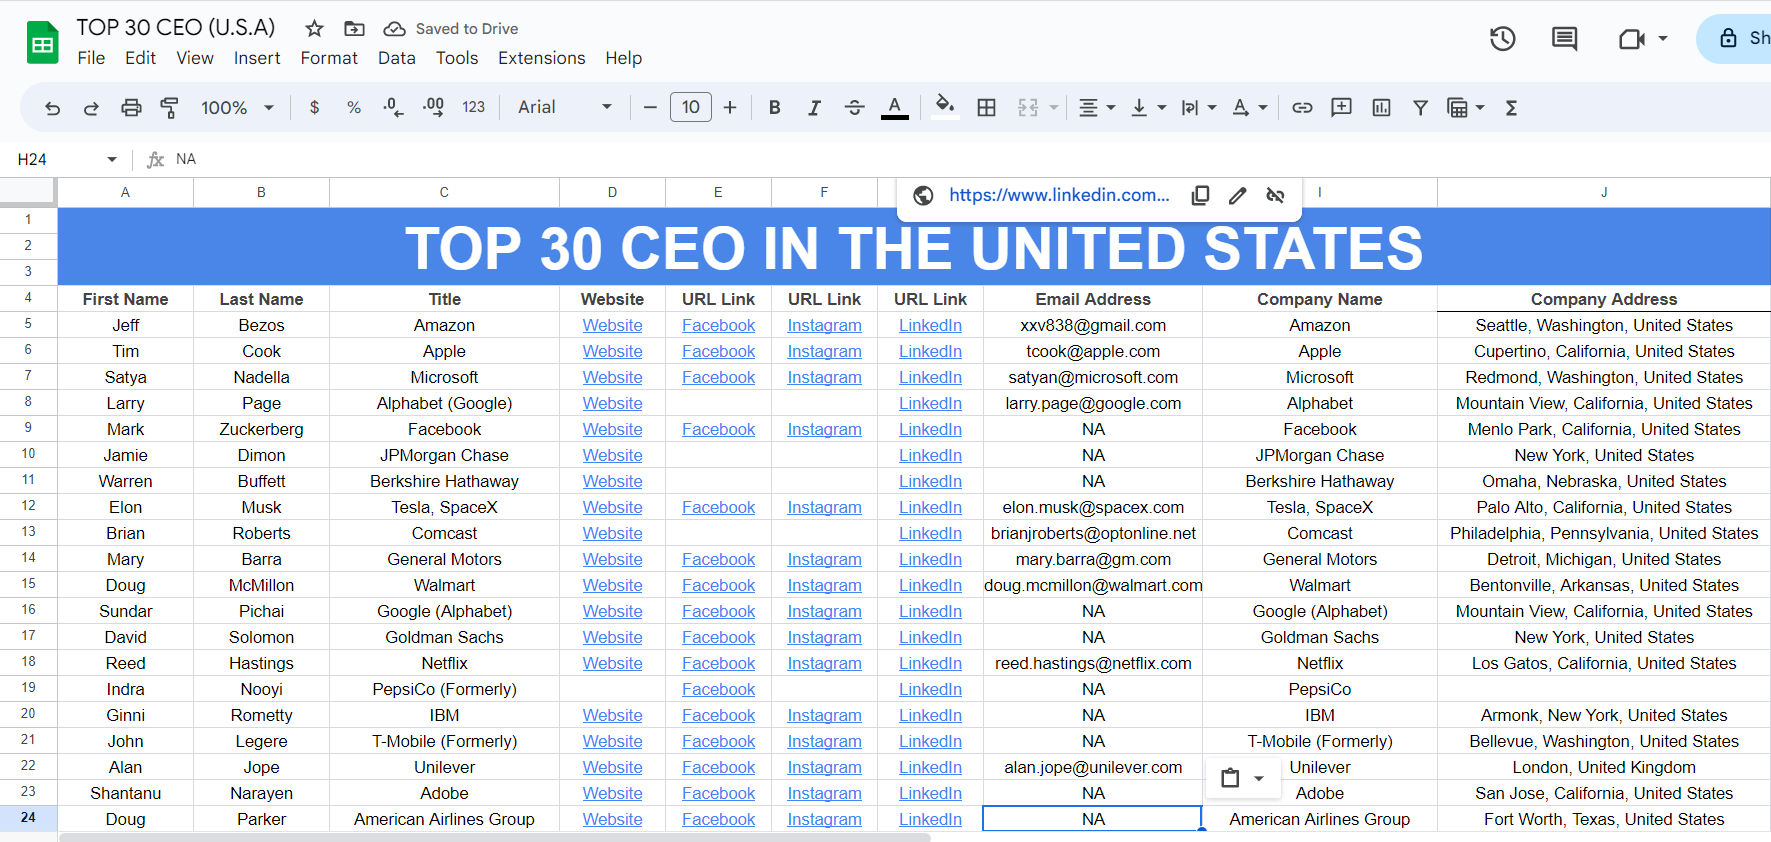The height and width of the screenshot is (842, 1771).
Task: Toggle Bold formatting
Action: point(775,107)
